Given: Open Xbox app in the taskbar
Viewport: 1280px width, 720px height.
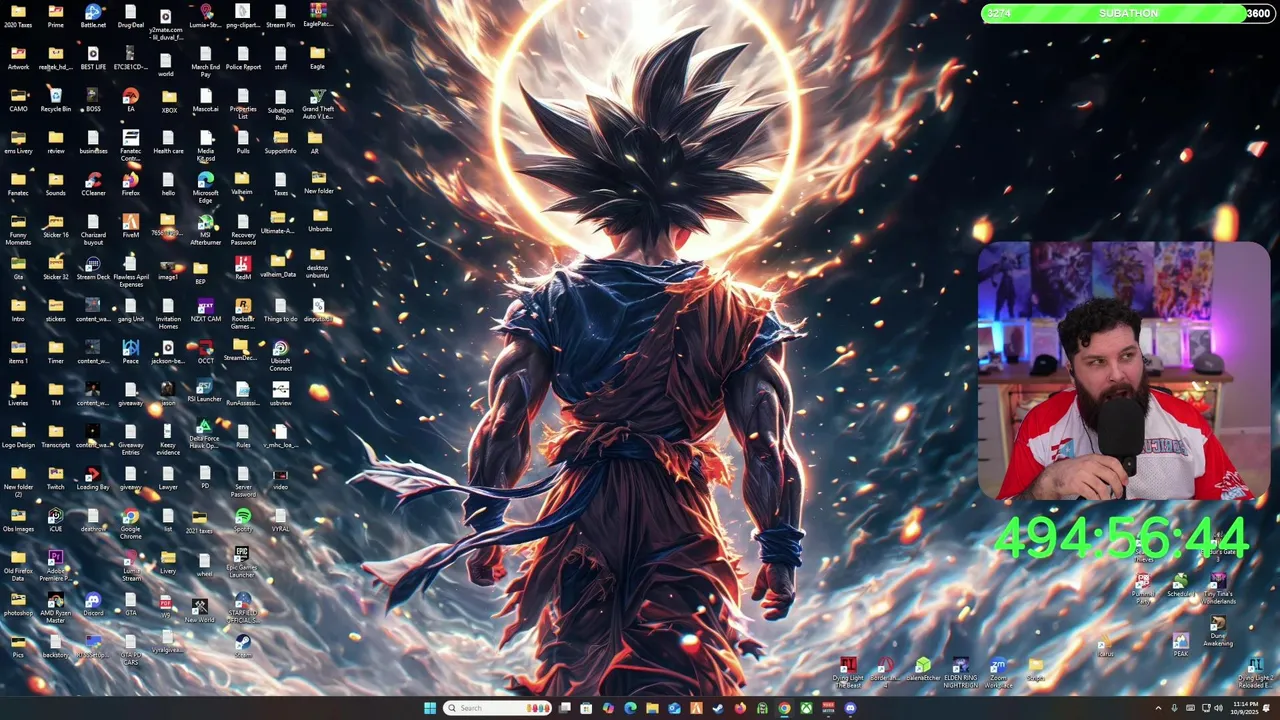Looking at the screenshot, I should [806, 708].
